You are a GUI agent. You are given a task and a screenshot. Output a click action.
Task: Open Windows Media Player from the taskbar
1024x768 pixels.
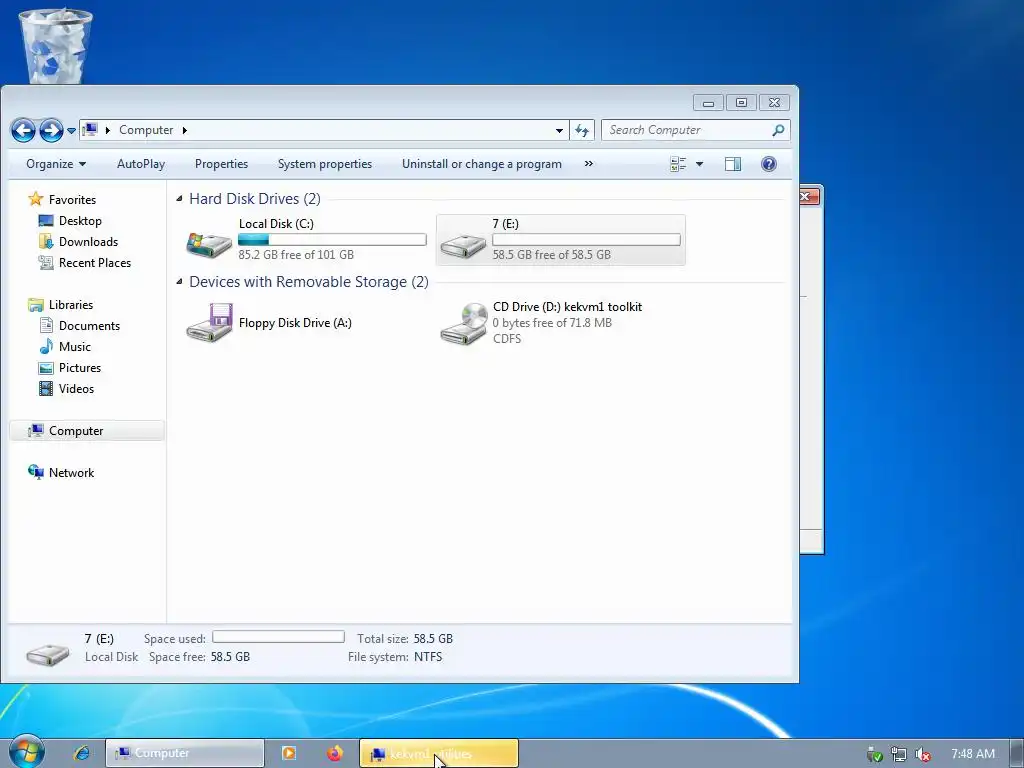[289, 753]
